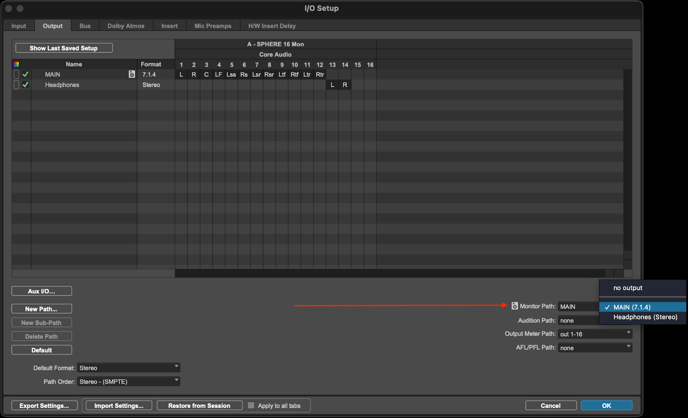This screenshot has width=688, height=418.
Task: Click the LF channel cell in the MAIN row
Action: 219,74
